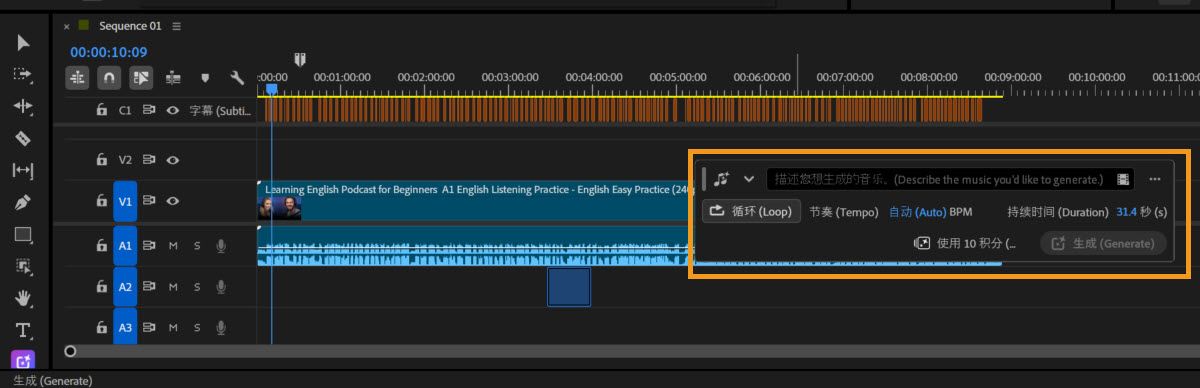
Task: Solo audio track A3
Action: tap(196, 327)
